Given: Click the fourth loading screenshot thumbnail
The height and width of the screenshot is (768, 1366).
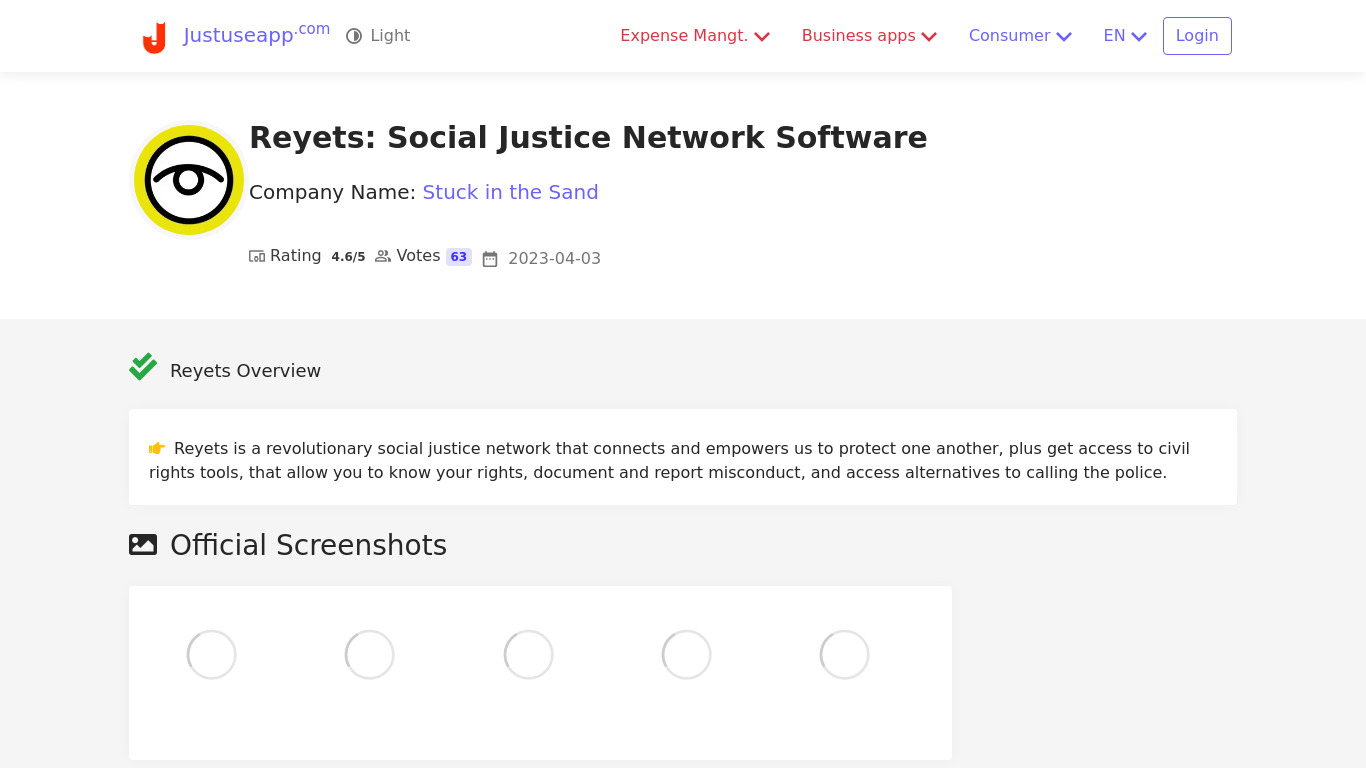Looking at the screenshot, I should click(x=686, y=655).
